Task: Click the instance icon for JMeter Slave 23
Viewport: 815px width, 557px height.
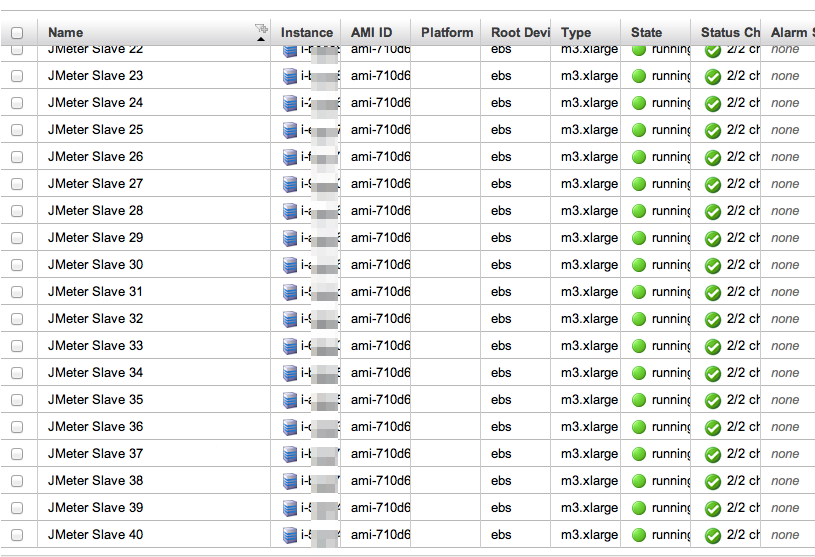Action: pos(290,76)
